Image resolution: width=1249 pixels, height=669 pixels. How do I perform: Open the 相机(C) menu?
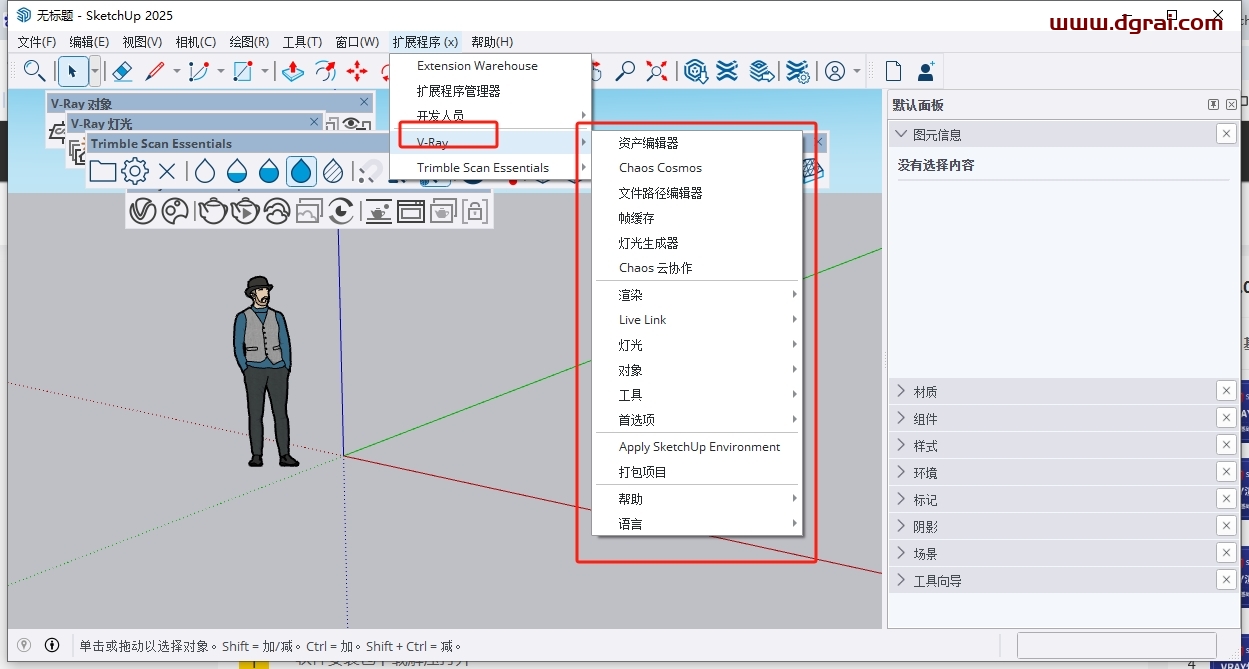click(195, 42)
